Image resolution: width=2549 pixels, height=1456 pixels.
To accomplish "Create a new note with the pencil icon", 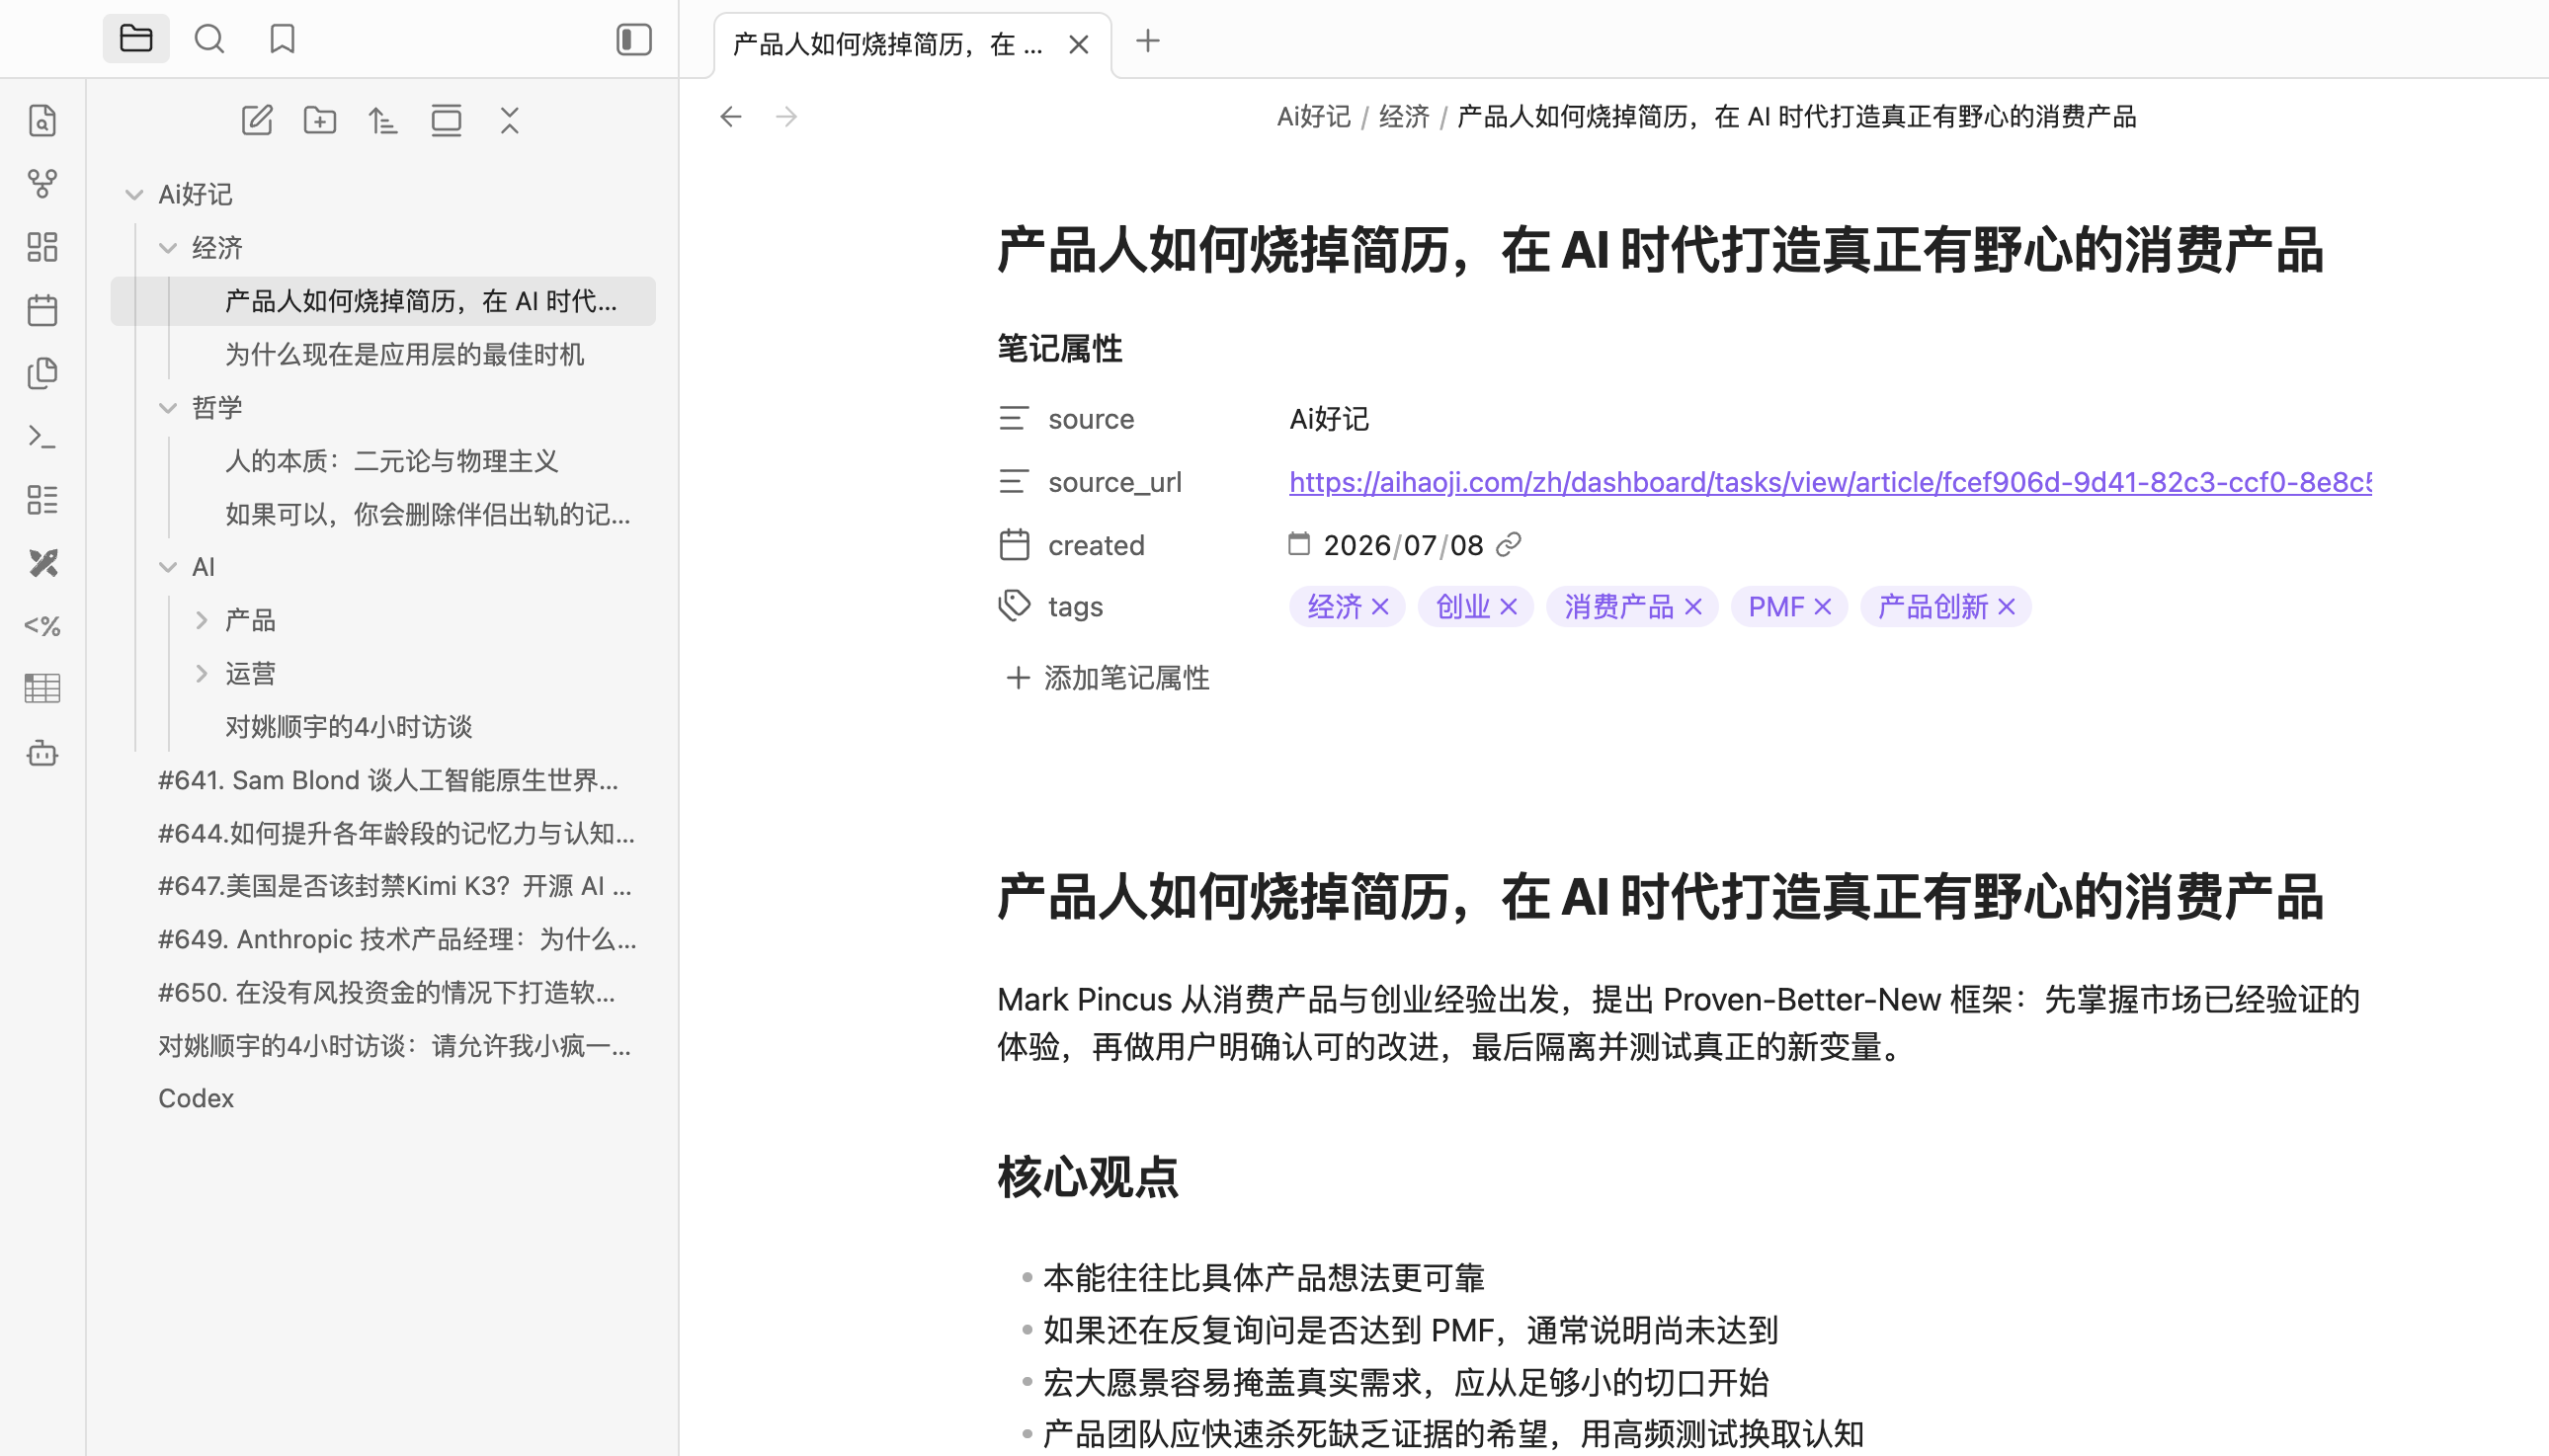I will pyautogui.click(x=257, y=121).
